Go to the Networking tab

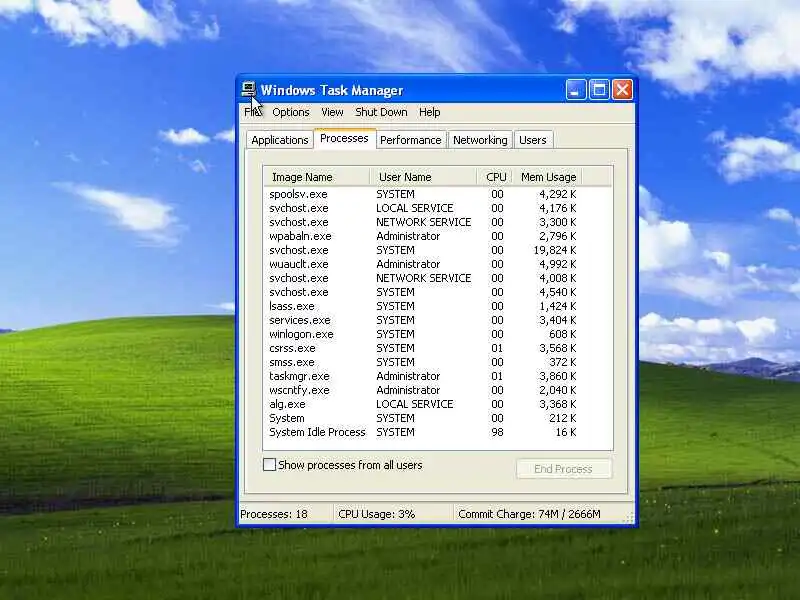(480, 140)
